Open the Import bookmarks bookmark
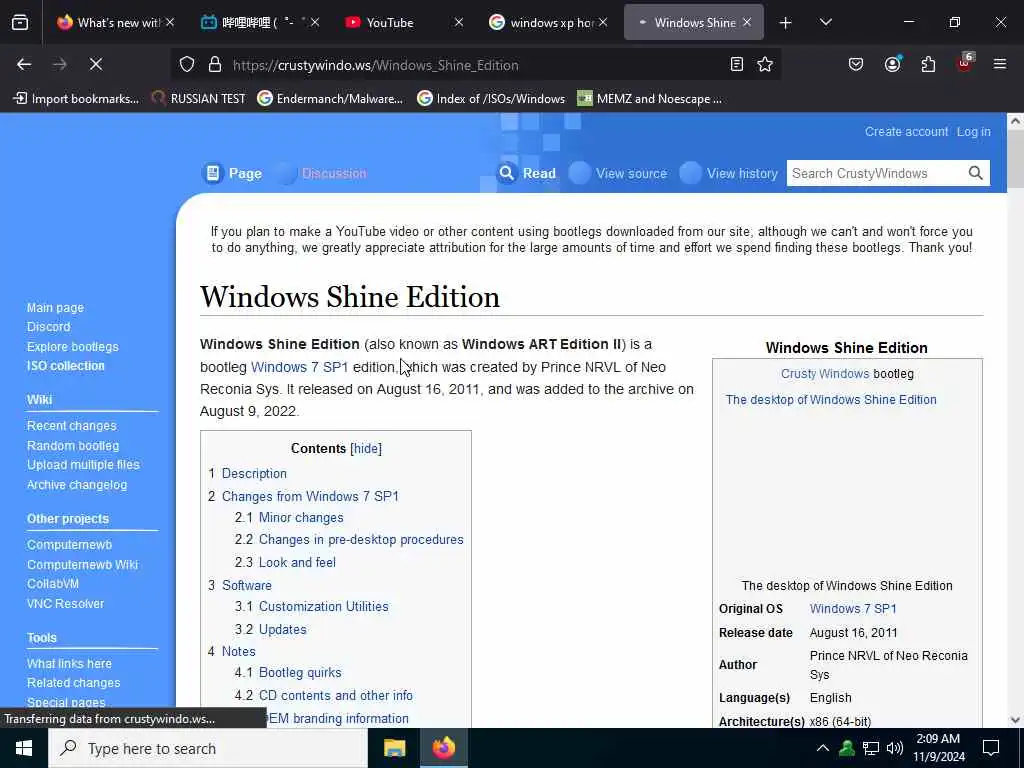The height and width of the screenshot is (768, 1024). point(76,99)
